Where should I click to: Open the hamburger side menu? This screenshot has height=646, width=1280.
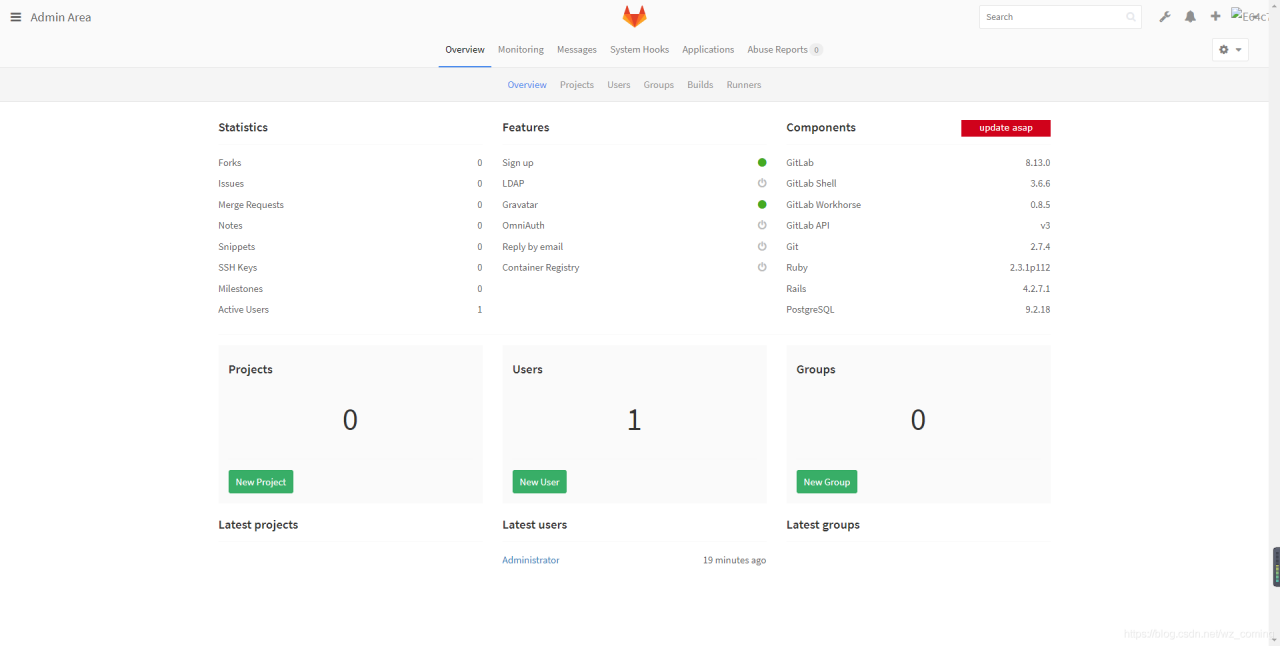[16, 17]
